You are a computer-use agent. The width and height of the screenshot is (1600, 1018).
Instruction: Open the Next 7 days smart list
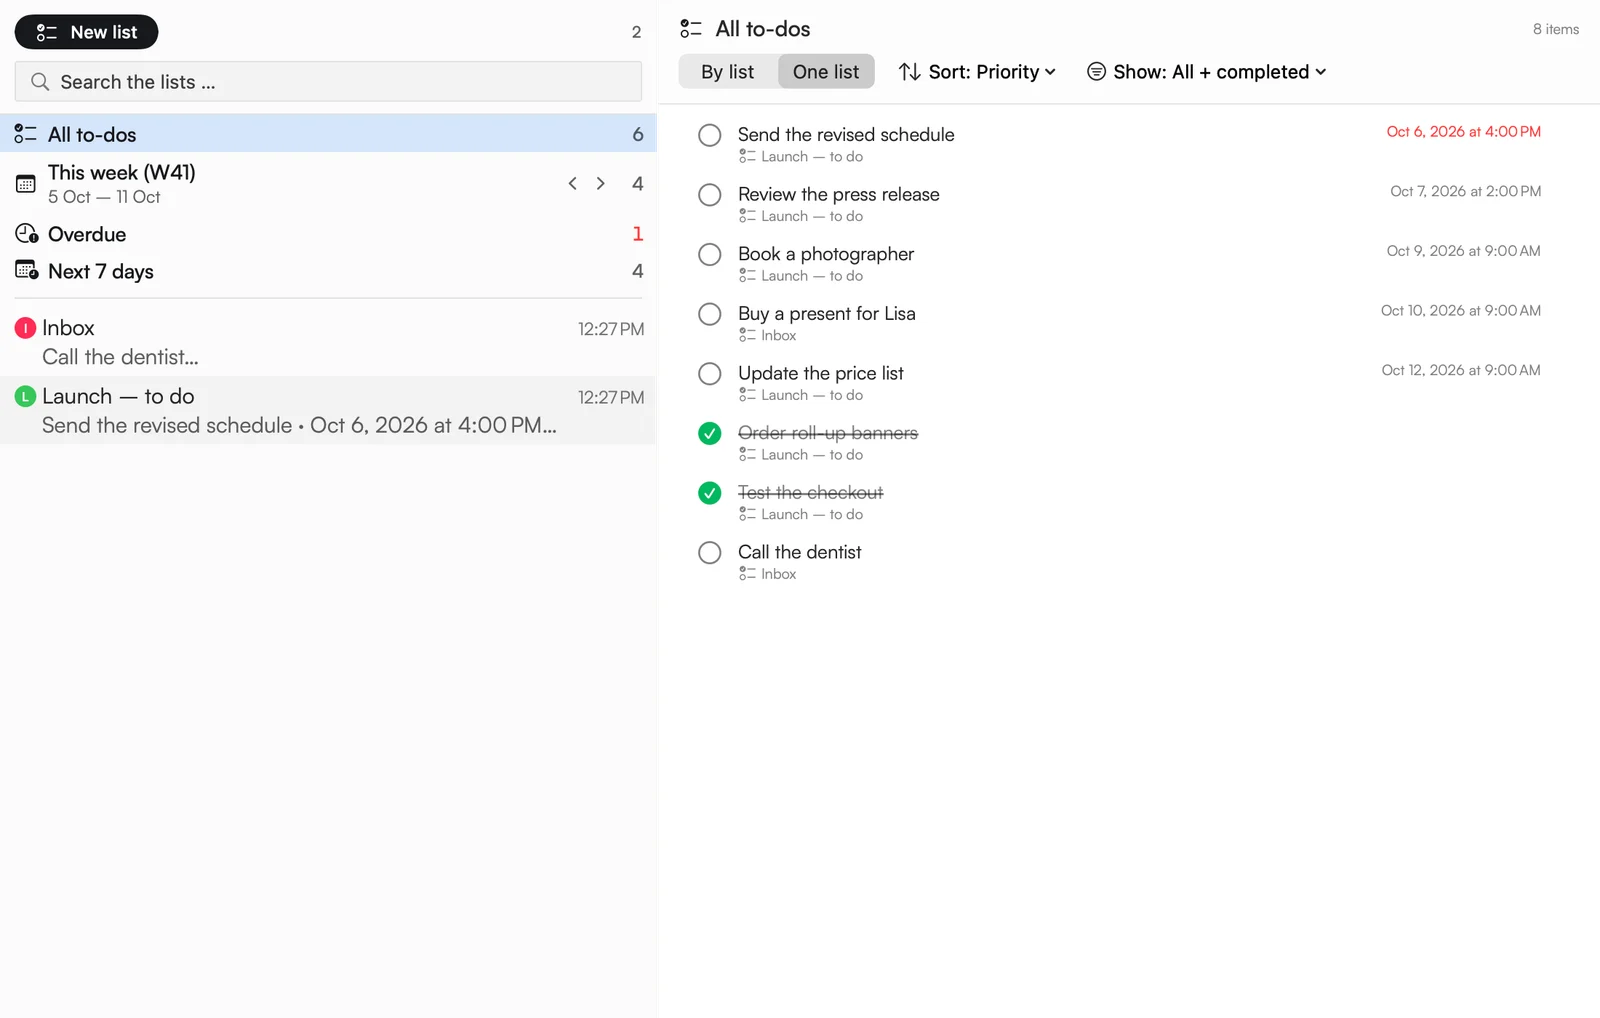(328, 271)
